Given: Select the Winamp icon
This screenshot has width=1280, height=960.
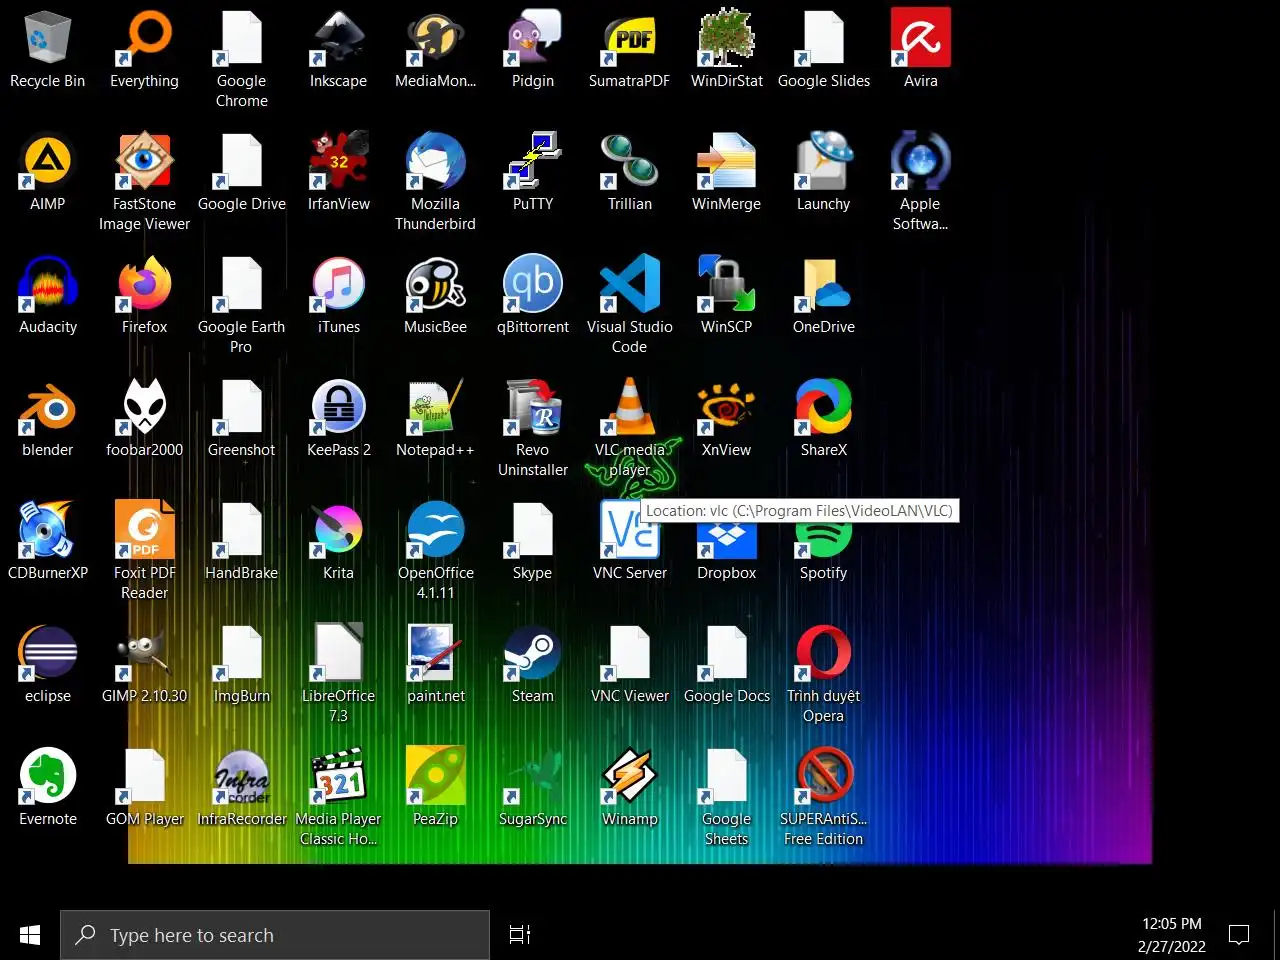Looking at the screenshot, I should coord(629,776).
